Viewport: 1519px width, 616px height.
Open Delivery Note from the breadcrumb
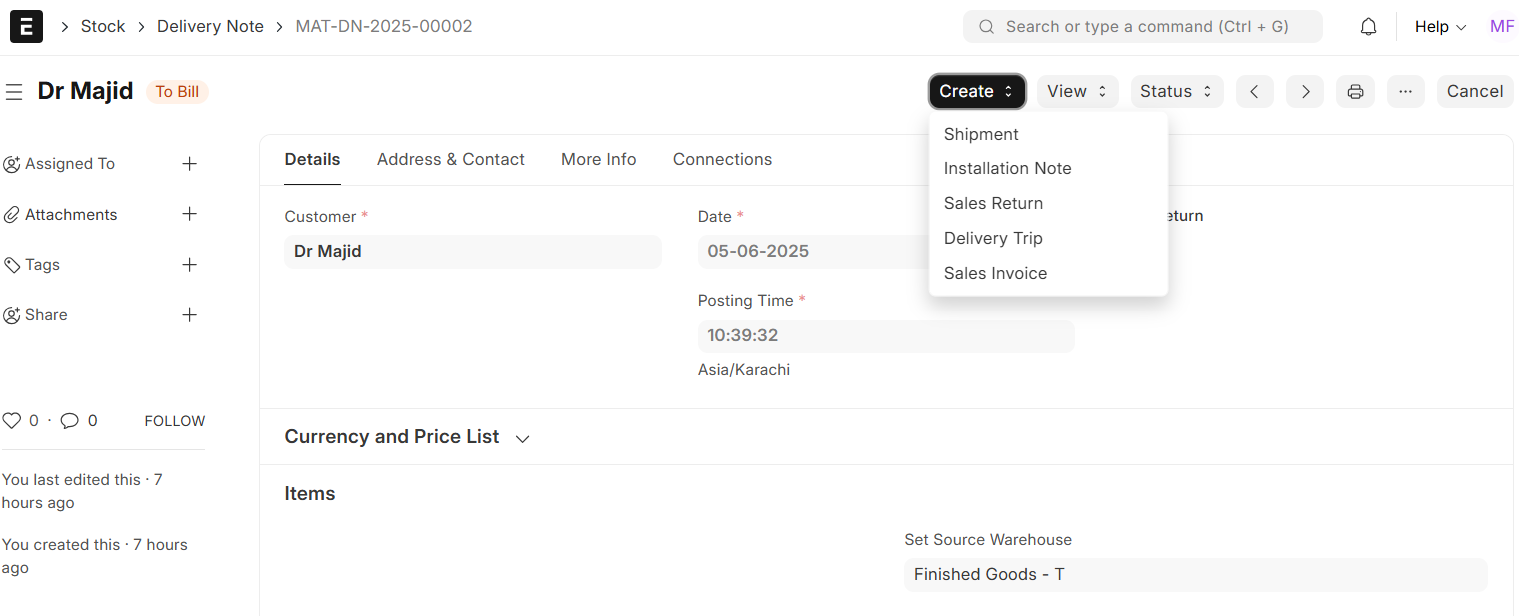(210, 26)
